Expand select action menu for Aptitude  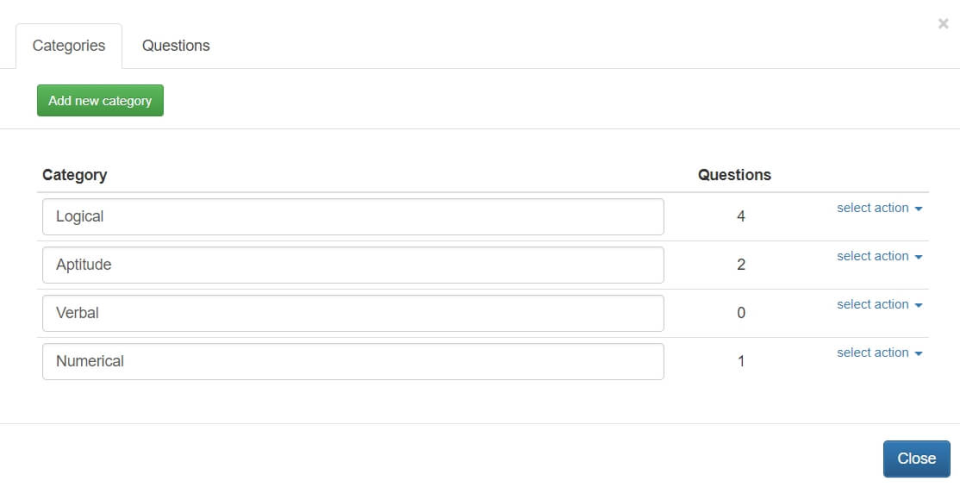tap(879, 256)
